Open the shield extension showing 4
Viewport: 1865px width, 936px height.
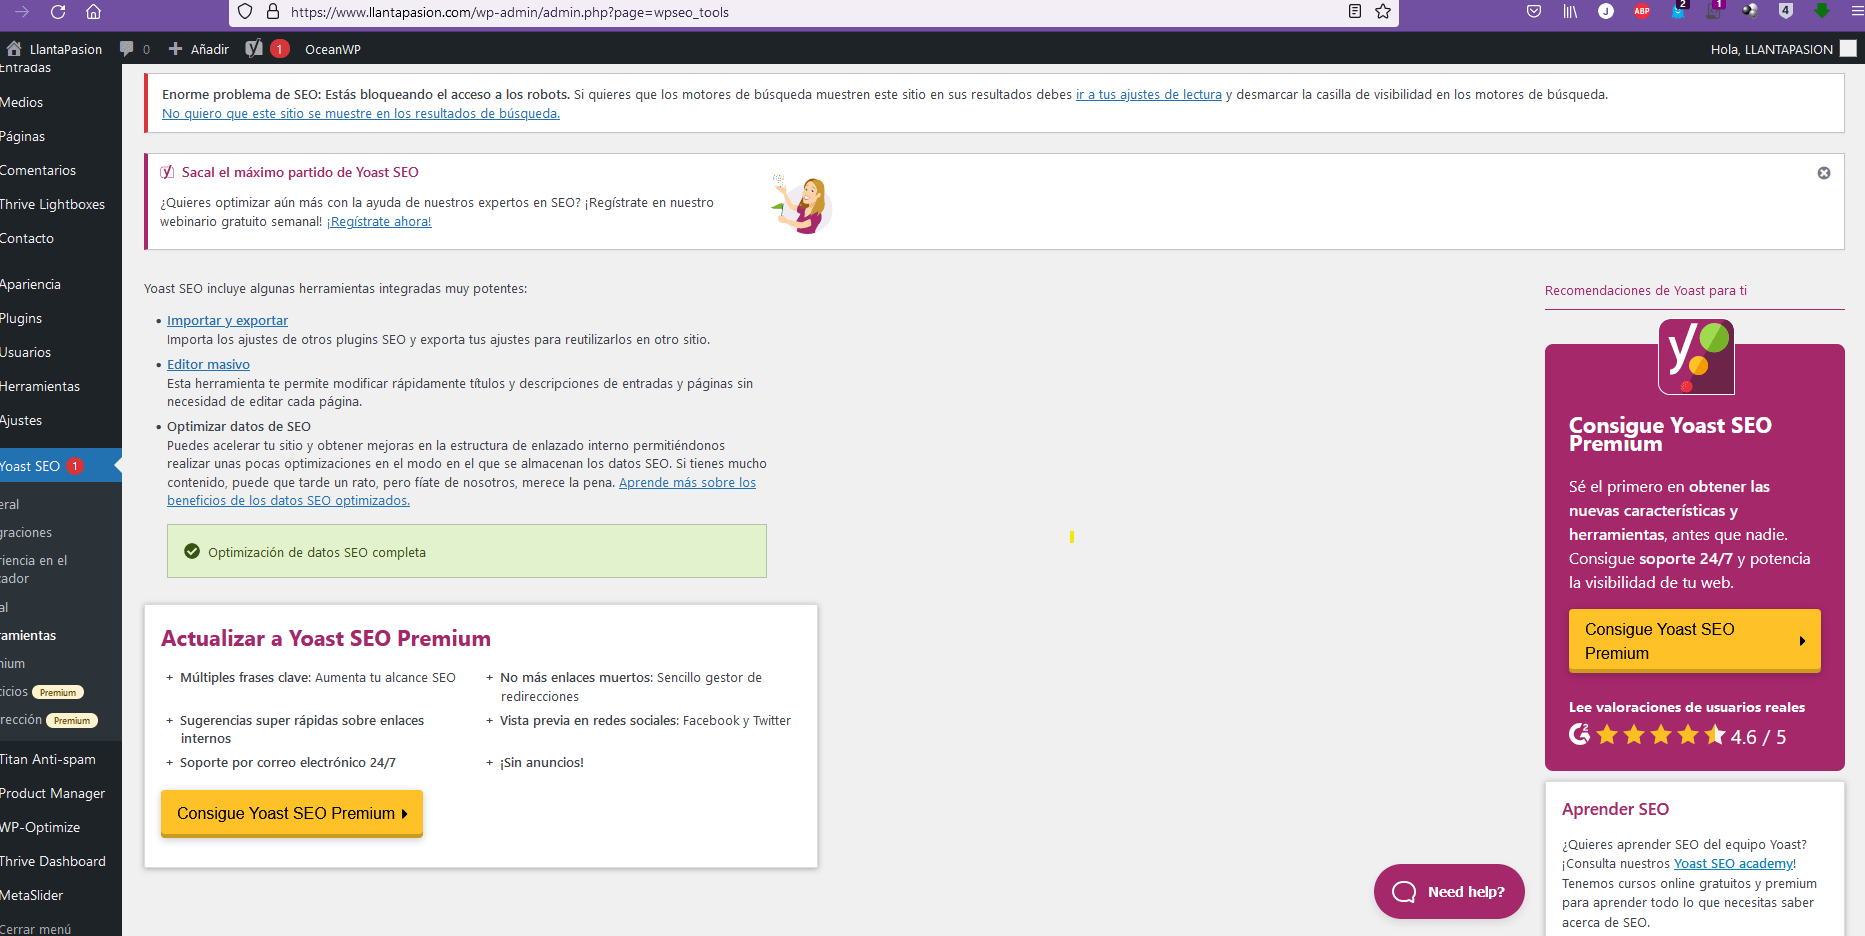[1786, 11]
